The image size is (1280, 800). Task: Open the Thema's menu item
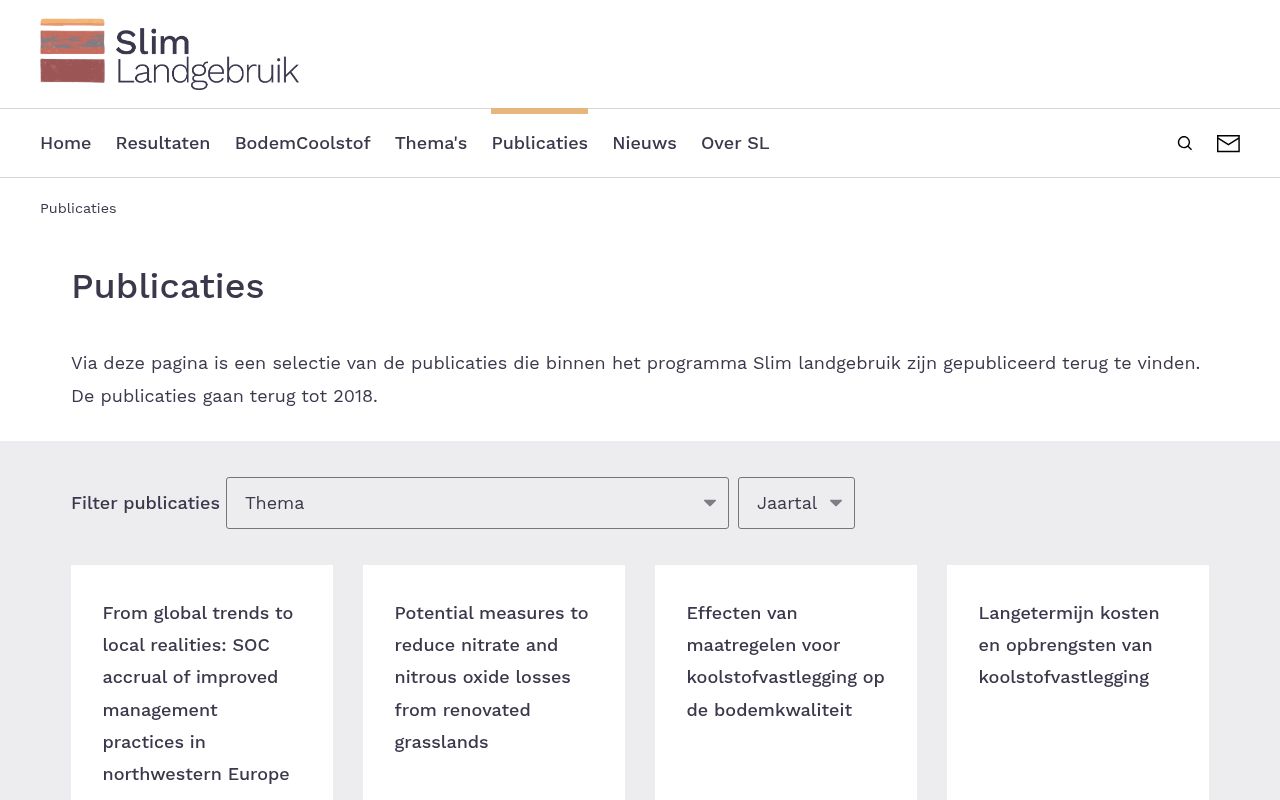point(431,143)
